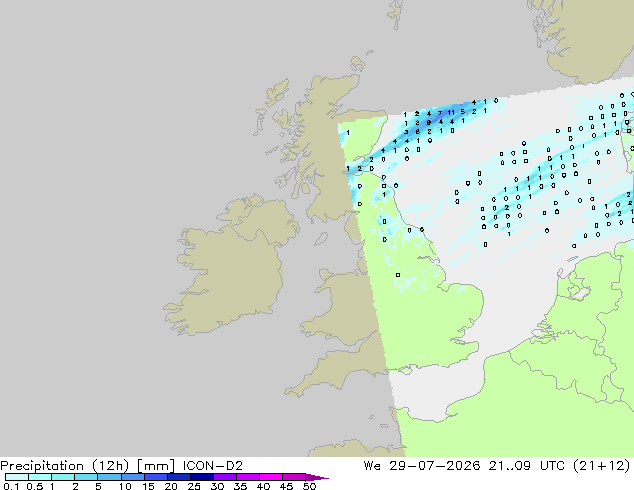634x490 pixels.
Task: Click the '0.1' legend label
Action: pyautogui.click(x=11, y=486)
